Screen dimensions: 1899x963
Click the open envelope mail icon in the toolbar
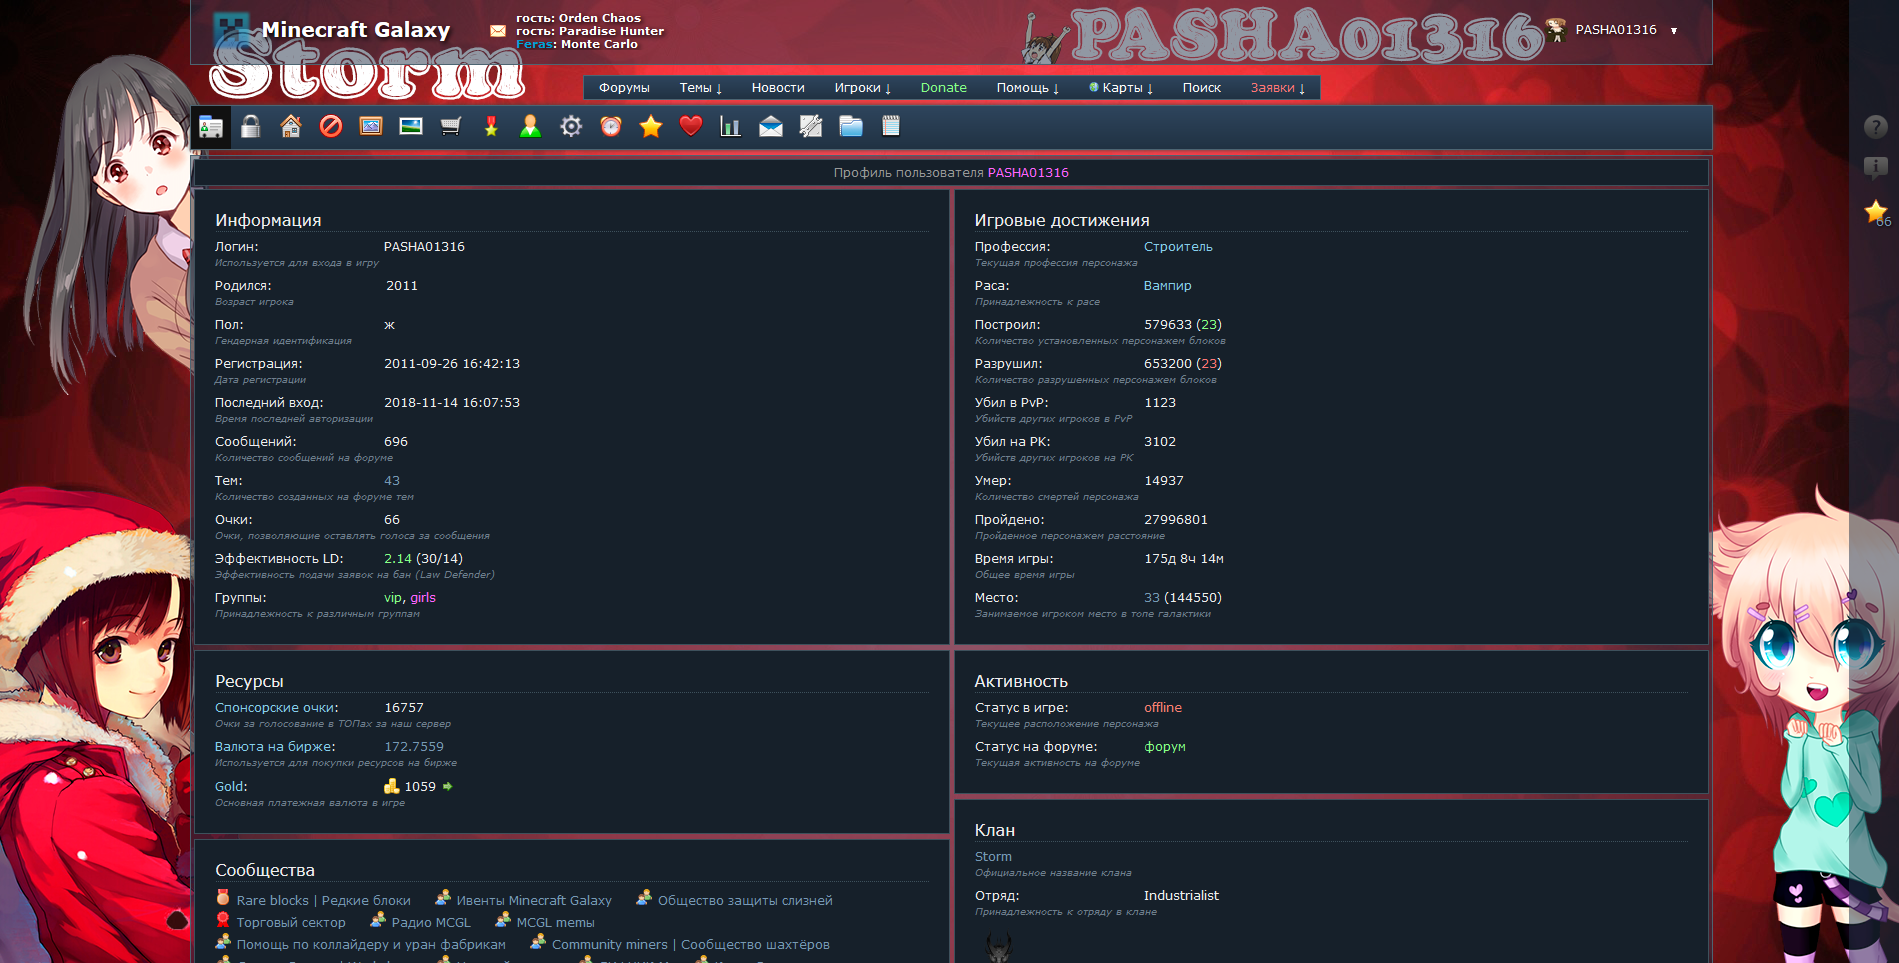tap(771, 127)
